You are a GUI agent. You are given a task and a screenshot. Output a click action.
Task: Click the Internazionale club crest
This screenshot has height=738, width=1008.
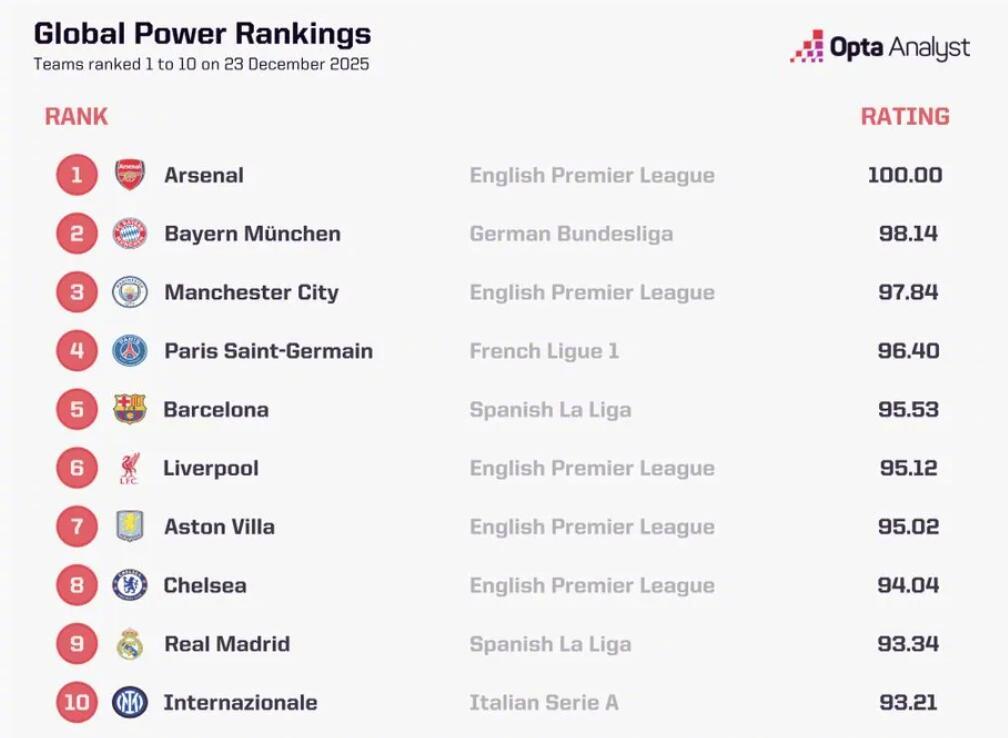(130, 702)
